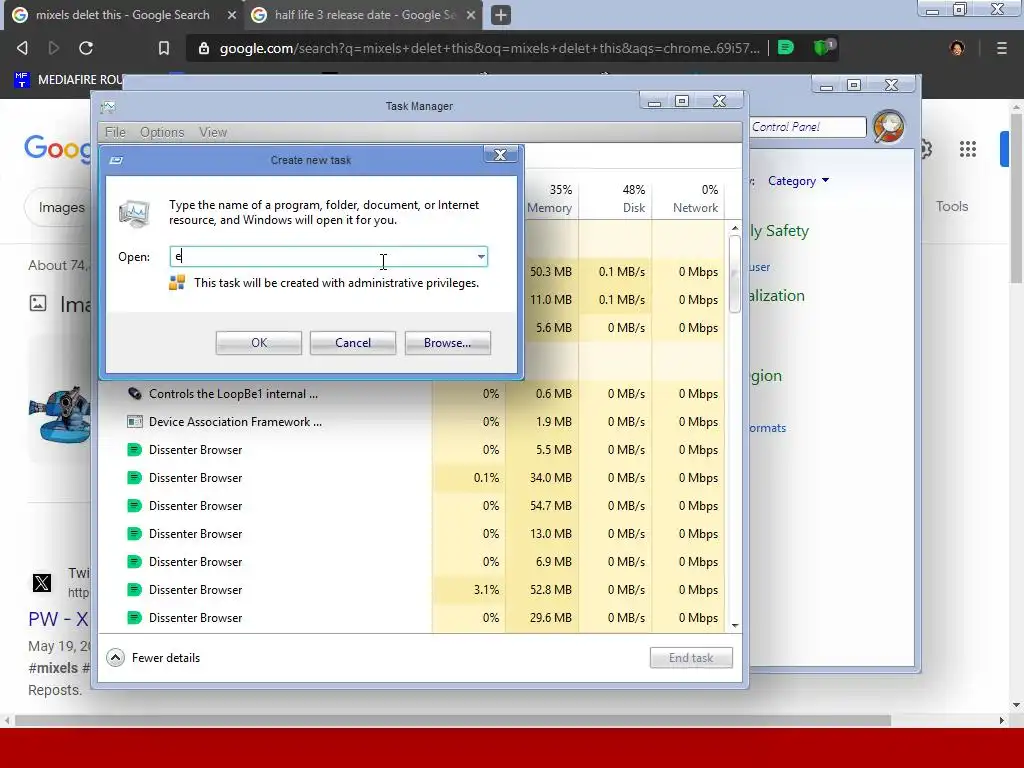
Task: Open the Open field dropdown arrow
Action: tap(481, 257)
